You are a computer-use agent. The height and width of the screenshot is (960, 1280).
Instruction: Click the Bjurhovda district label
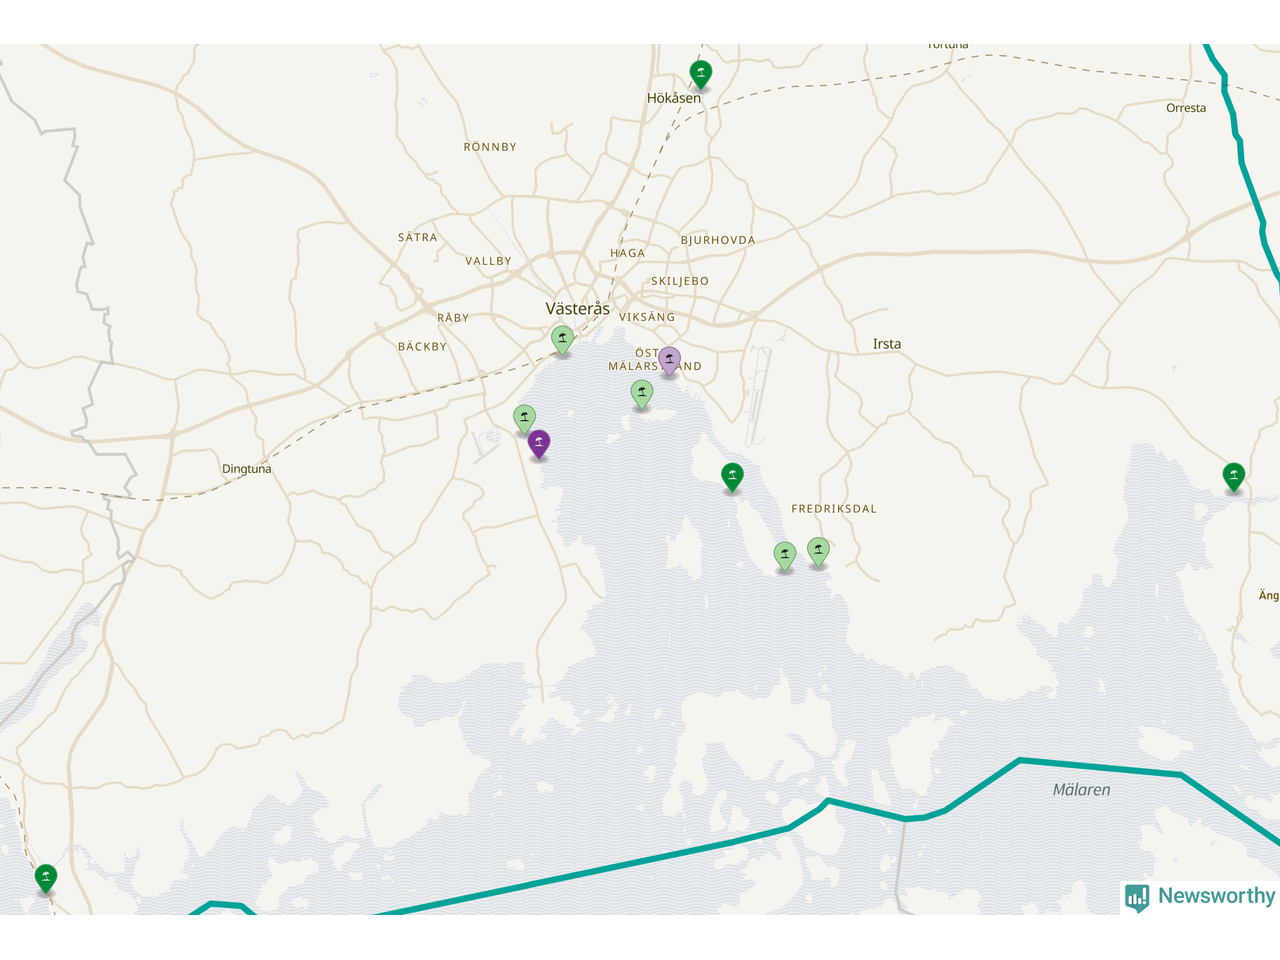[718, 240]
